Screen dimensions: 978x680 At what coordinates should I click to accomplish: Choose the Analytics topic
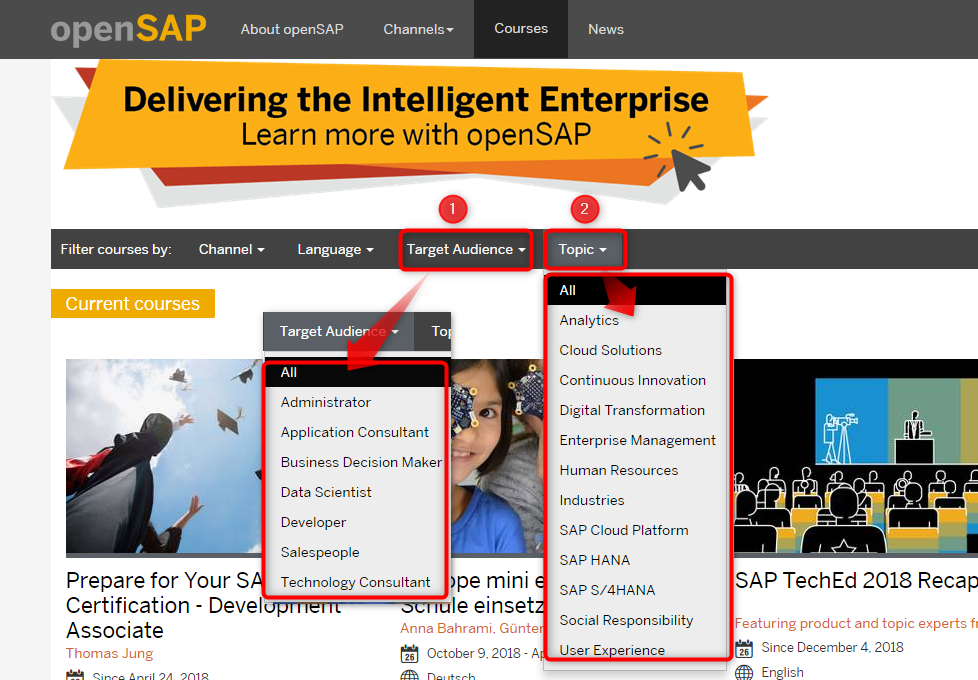point(637,320)
